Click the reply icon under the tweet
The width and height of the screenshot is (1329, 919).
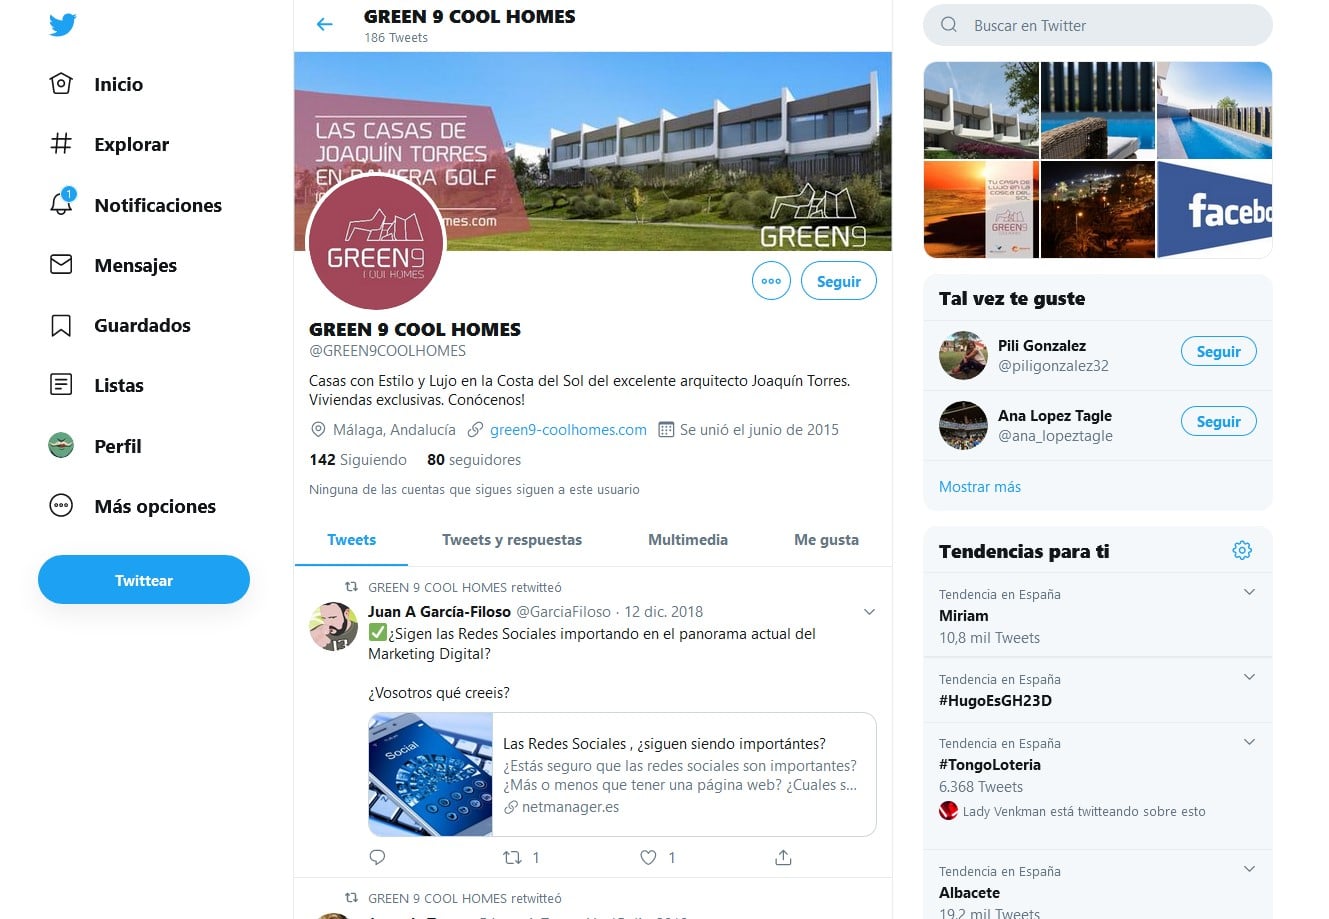pos(377,857)
